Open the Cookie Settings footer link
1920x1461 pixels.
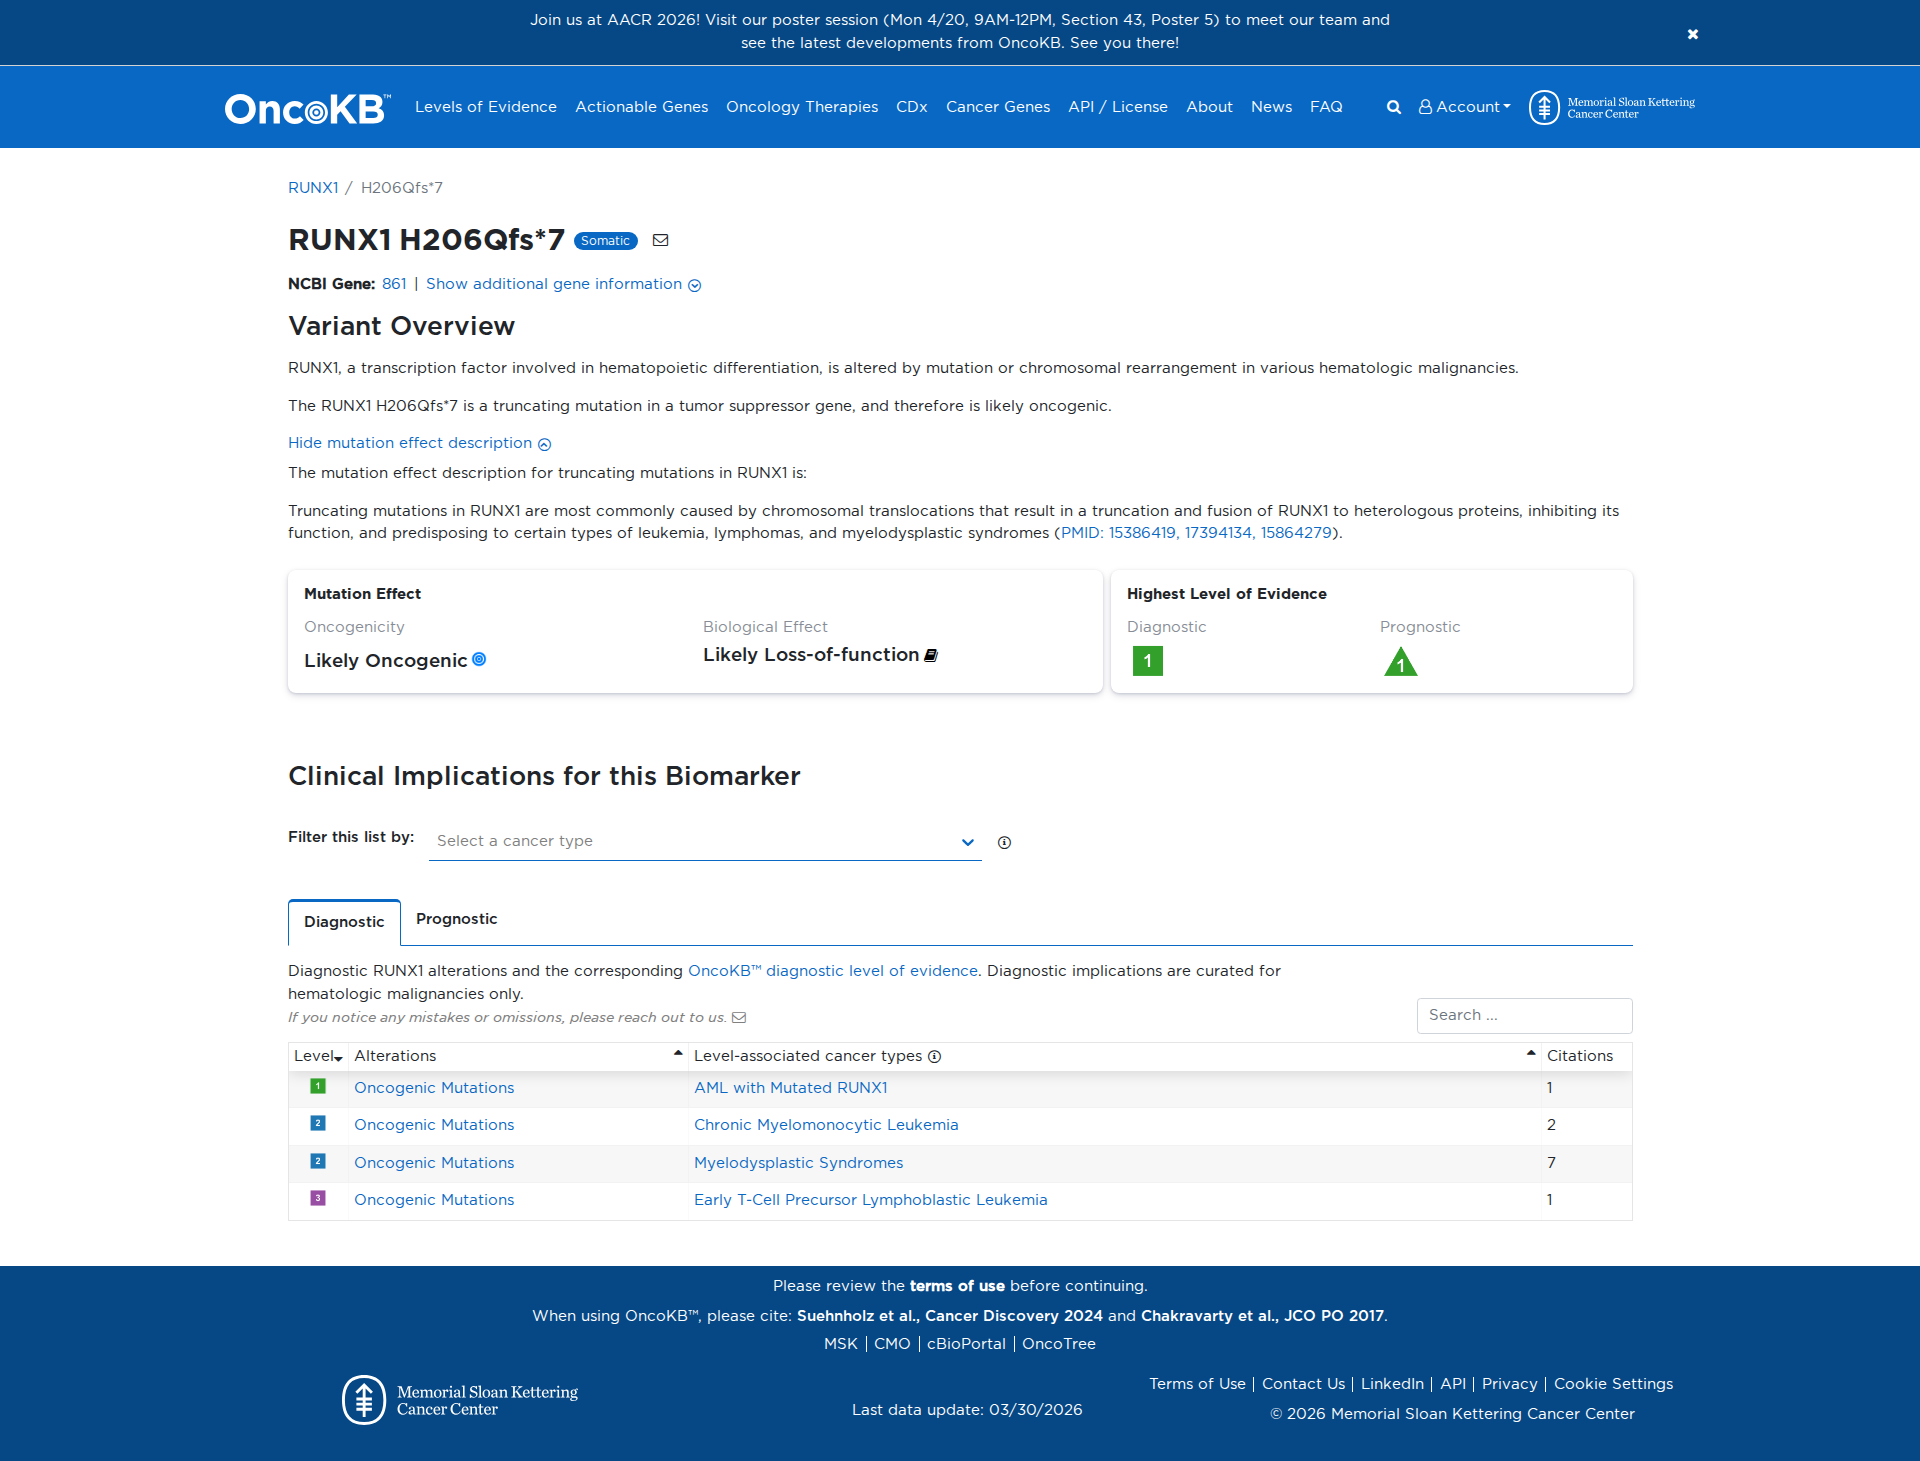[1613, 1384]
